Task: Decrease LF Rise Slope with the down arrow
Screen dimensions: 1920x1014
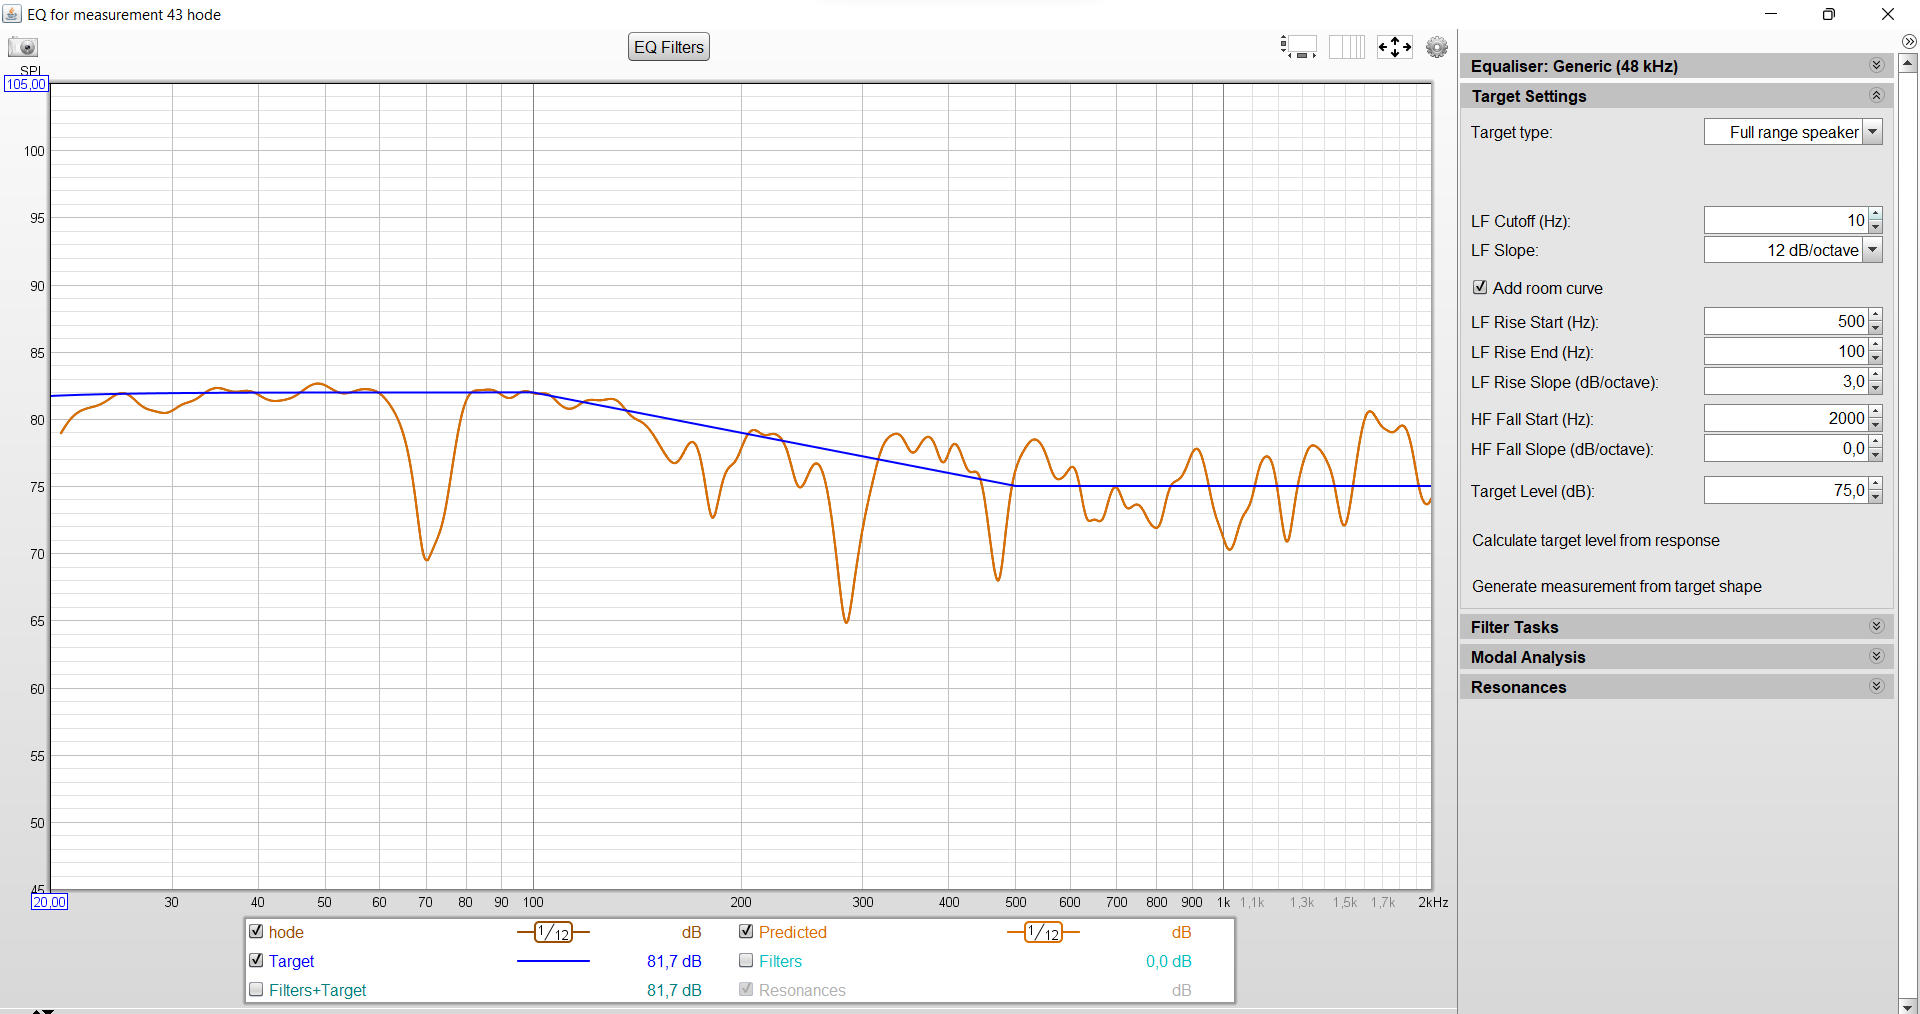Action: (1876, 388)
